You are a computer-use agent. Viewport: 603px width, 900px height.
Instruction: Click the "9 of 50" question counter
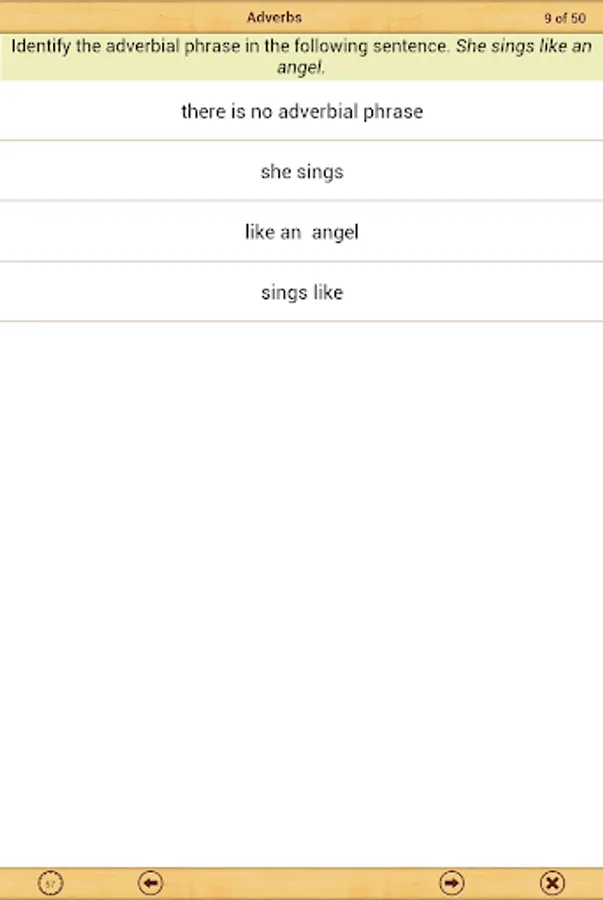point(564,17)
